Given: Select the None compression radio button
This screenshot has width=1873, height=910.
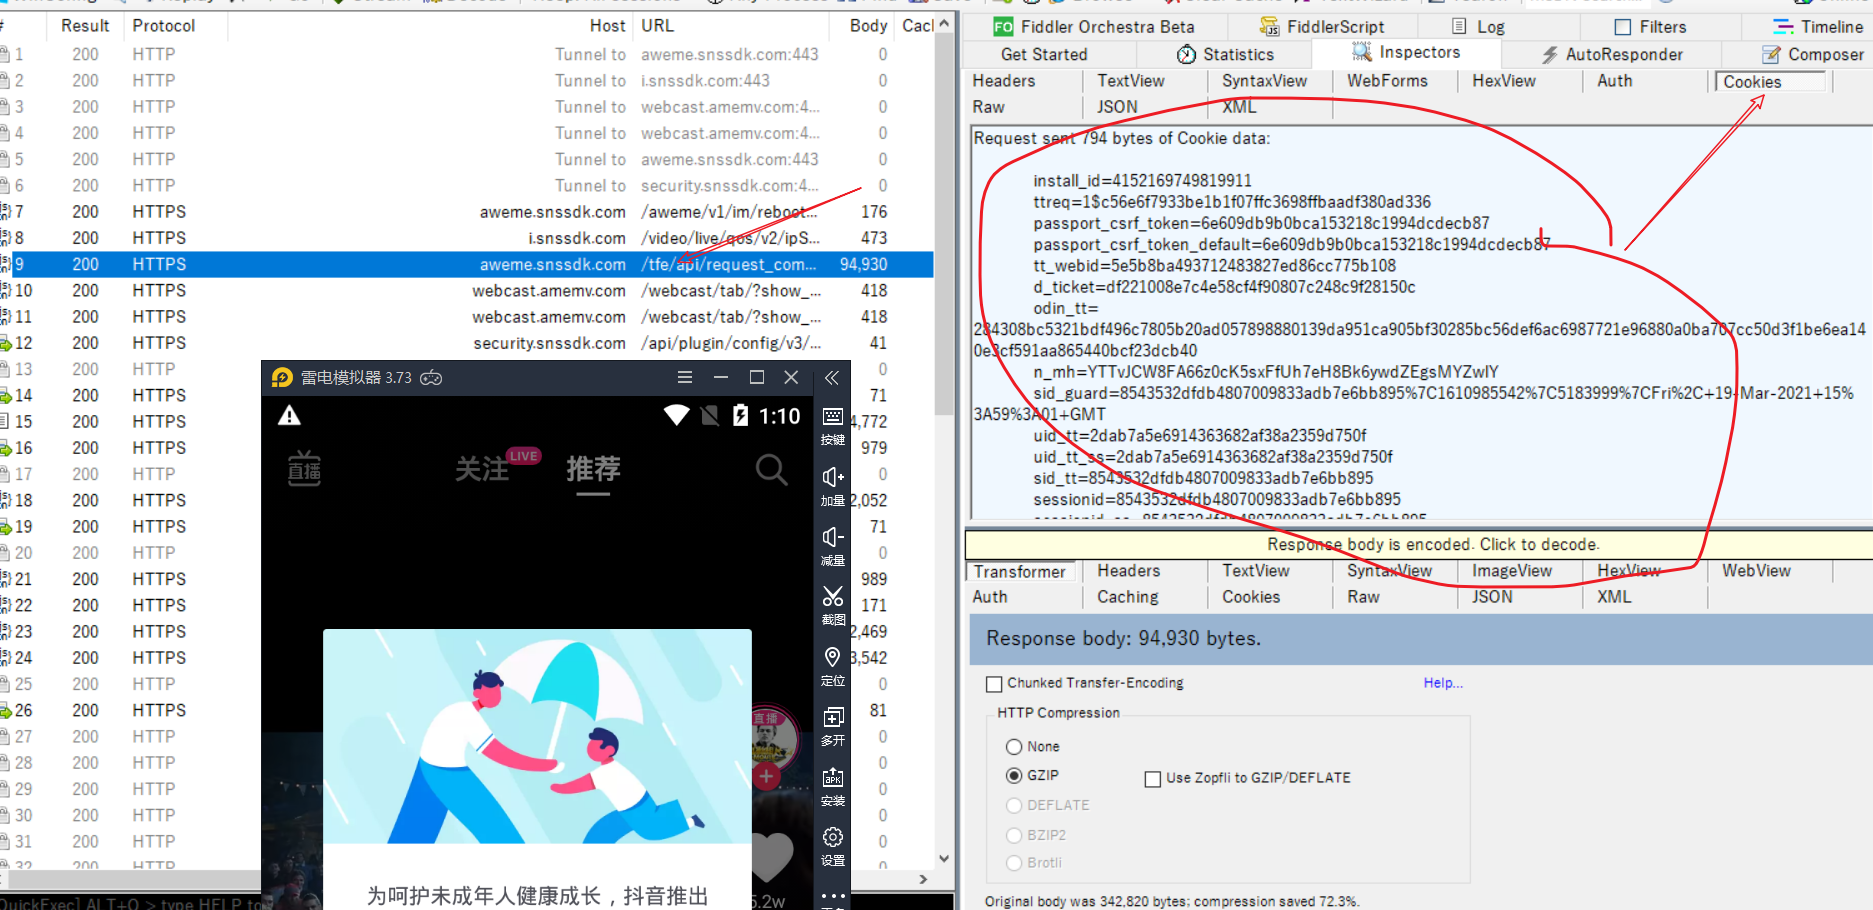Looking at the screenshot, I should tap(1014, 747).
